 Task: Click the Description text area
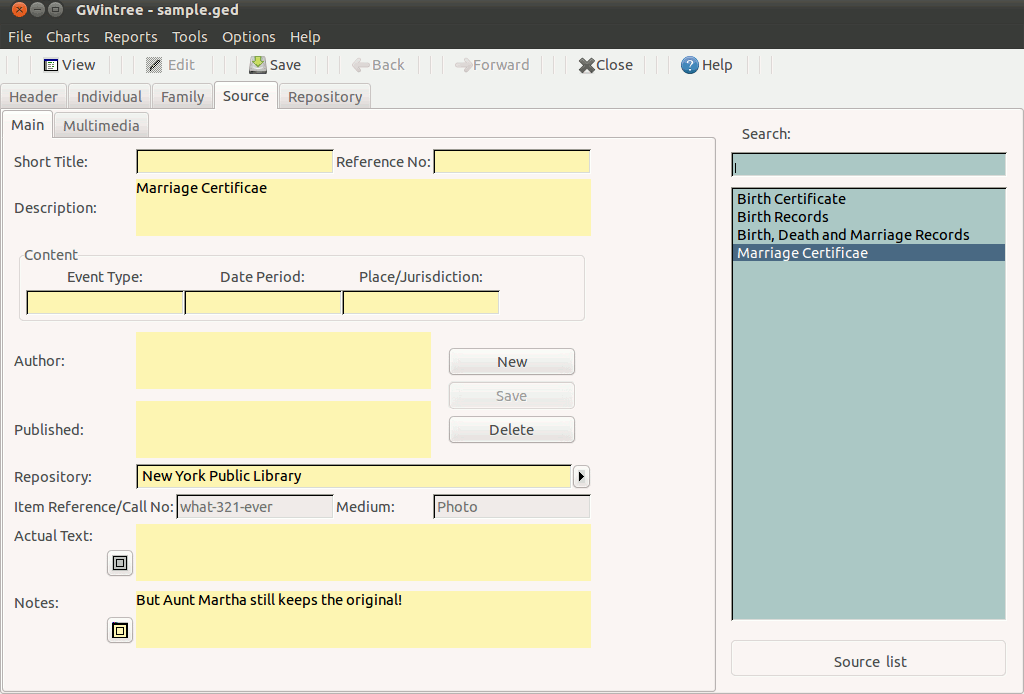coord(363,208)
